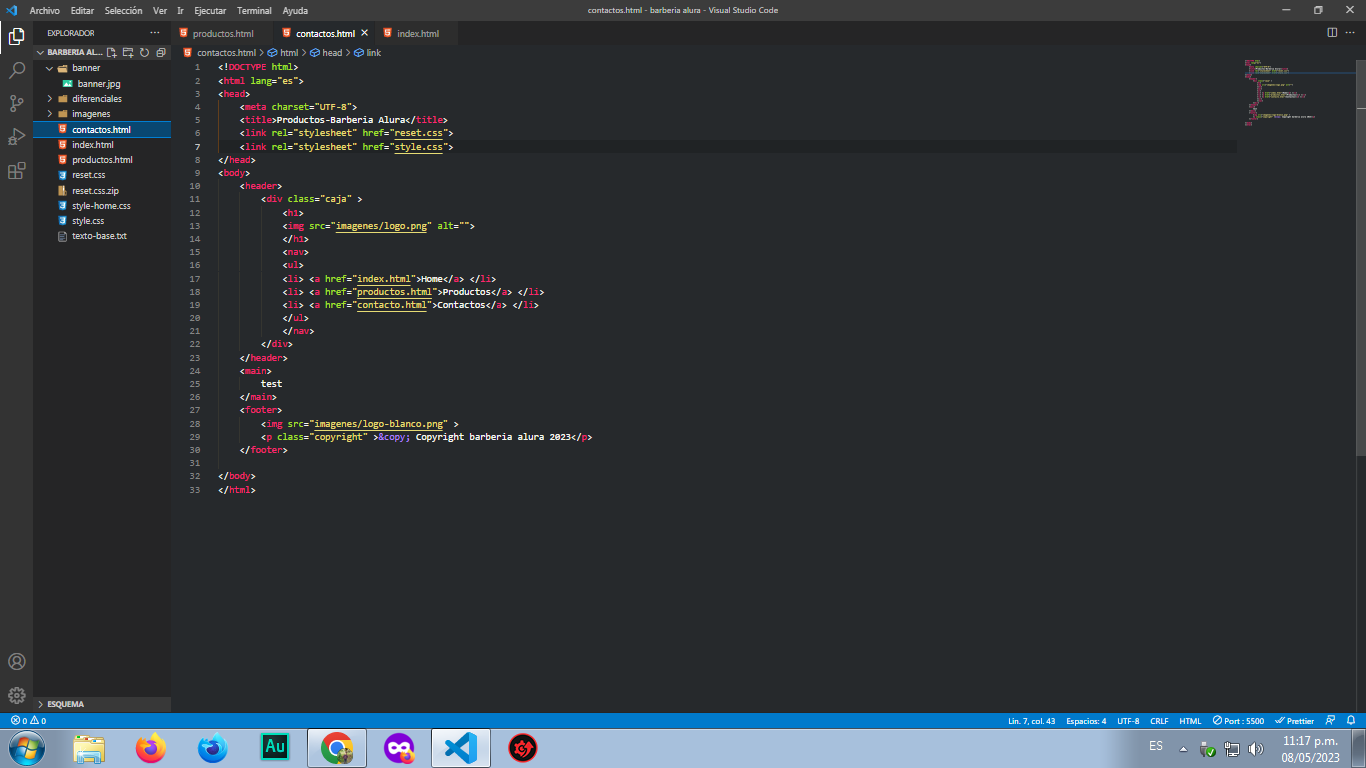Viewport: 1366px width, 768px height.
Task: Collapse all folders in explorer
Action: (x=160, y=52)
